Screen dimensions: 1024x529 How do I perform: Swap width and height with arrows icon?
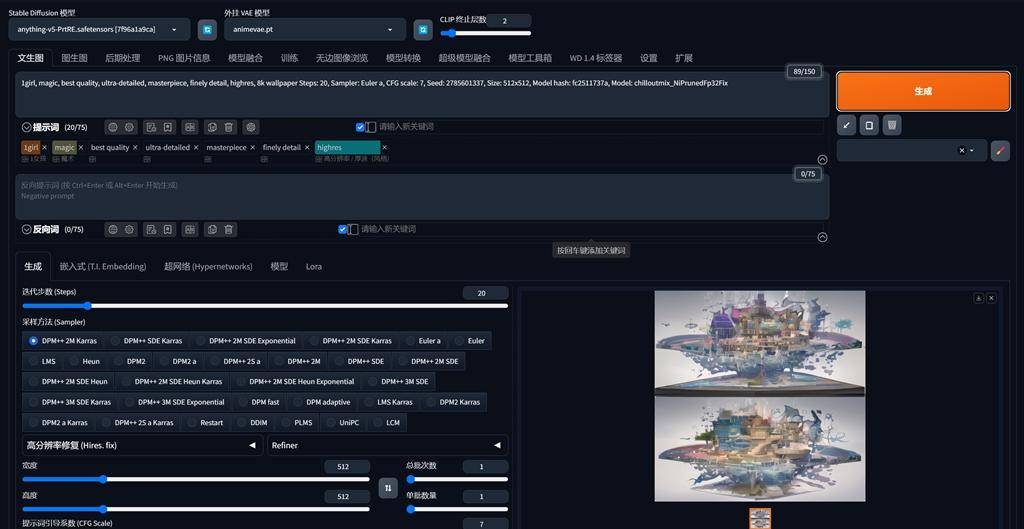point(388,488)
